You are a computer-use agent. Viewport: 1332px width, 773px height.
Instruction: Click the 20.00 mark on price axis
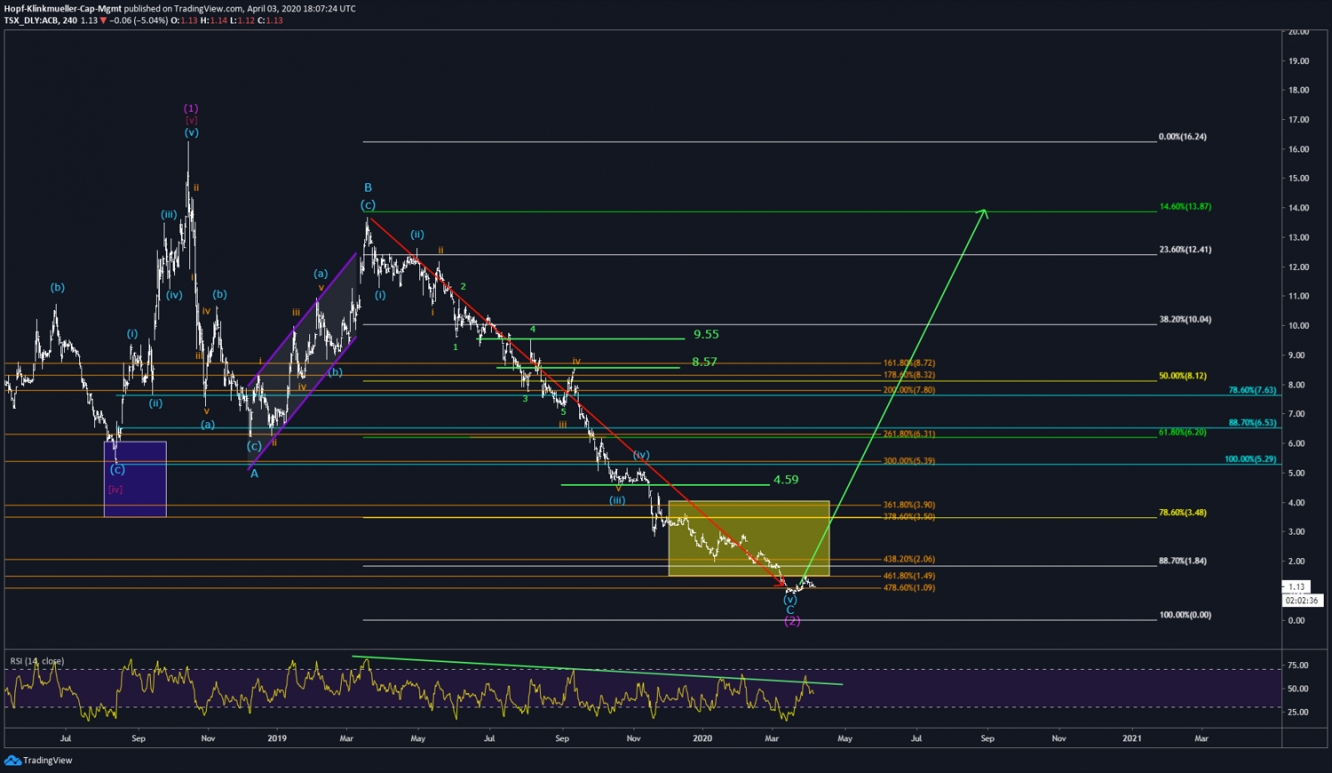(1299, 32)
